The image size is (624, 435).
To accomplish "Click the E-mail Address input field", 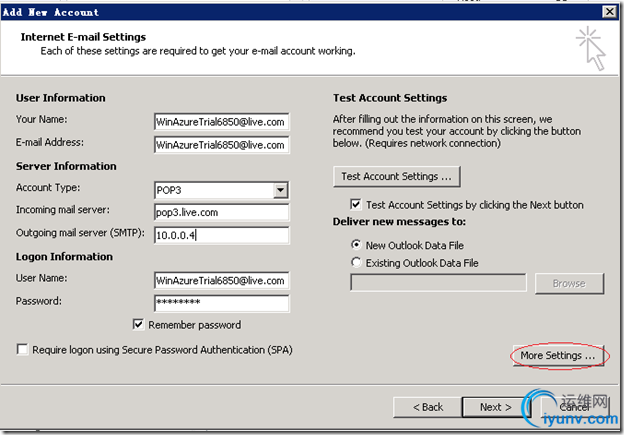I will [x=222, y=145].
